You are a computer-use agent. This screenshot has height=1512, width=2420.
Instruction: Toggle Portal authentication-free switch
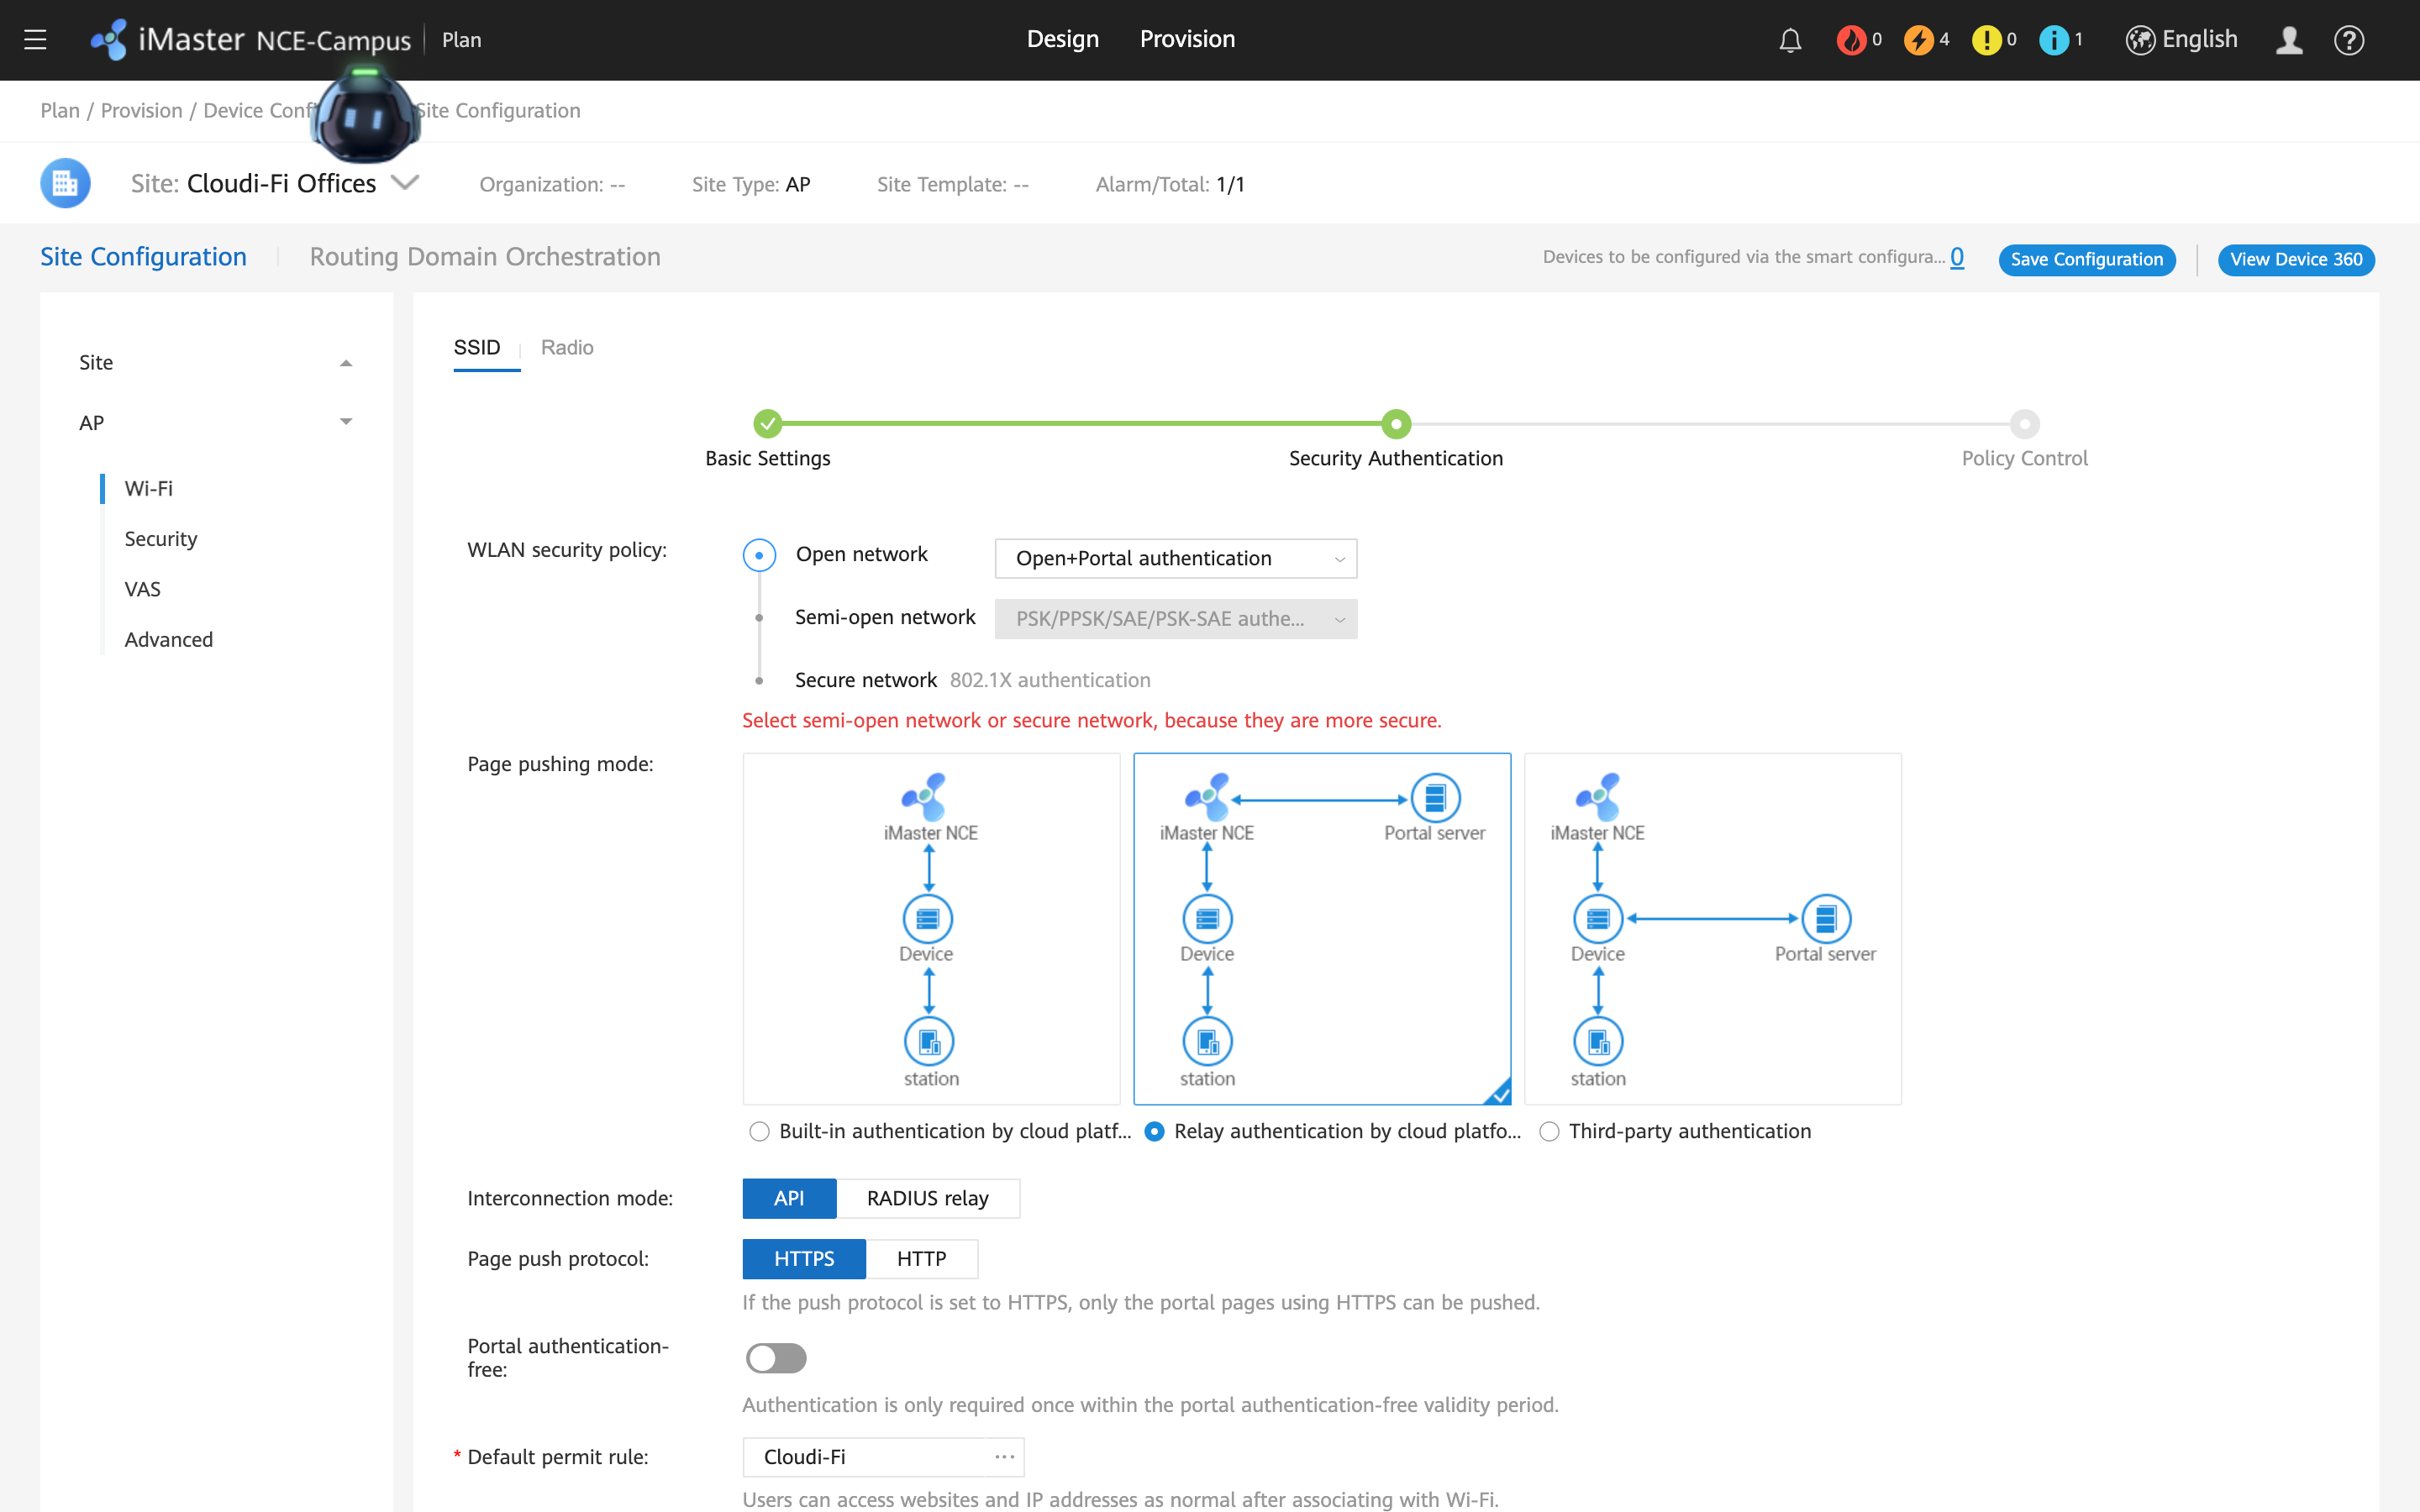pos(775,1358)
